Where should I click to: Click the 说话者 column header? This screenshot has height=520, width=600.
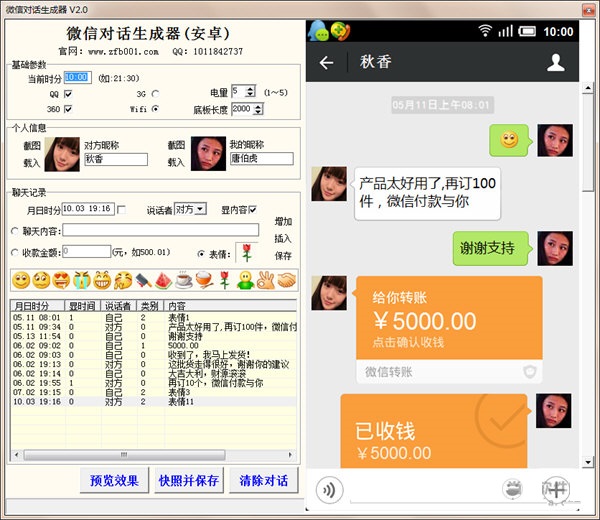click(119, 305)
